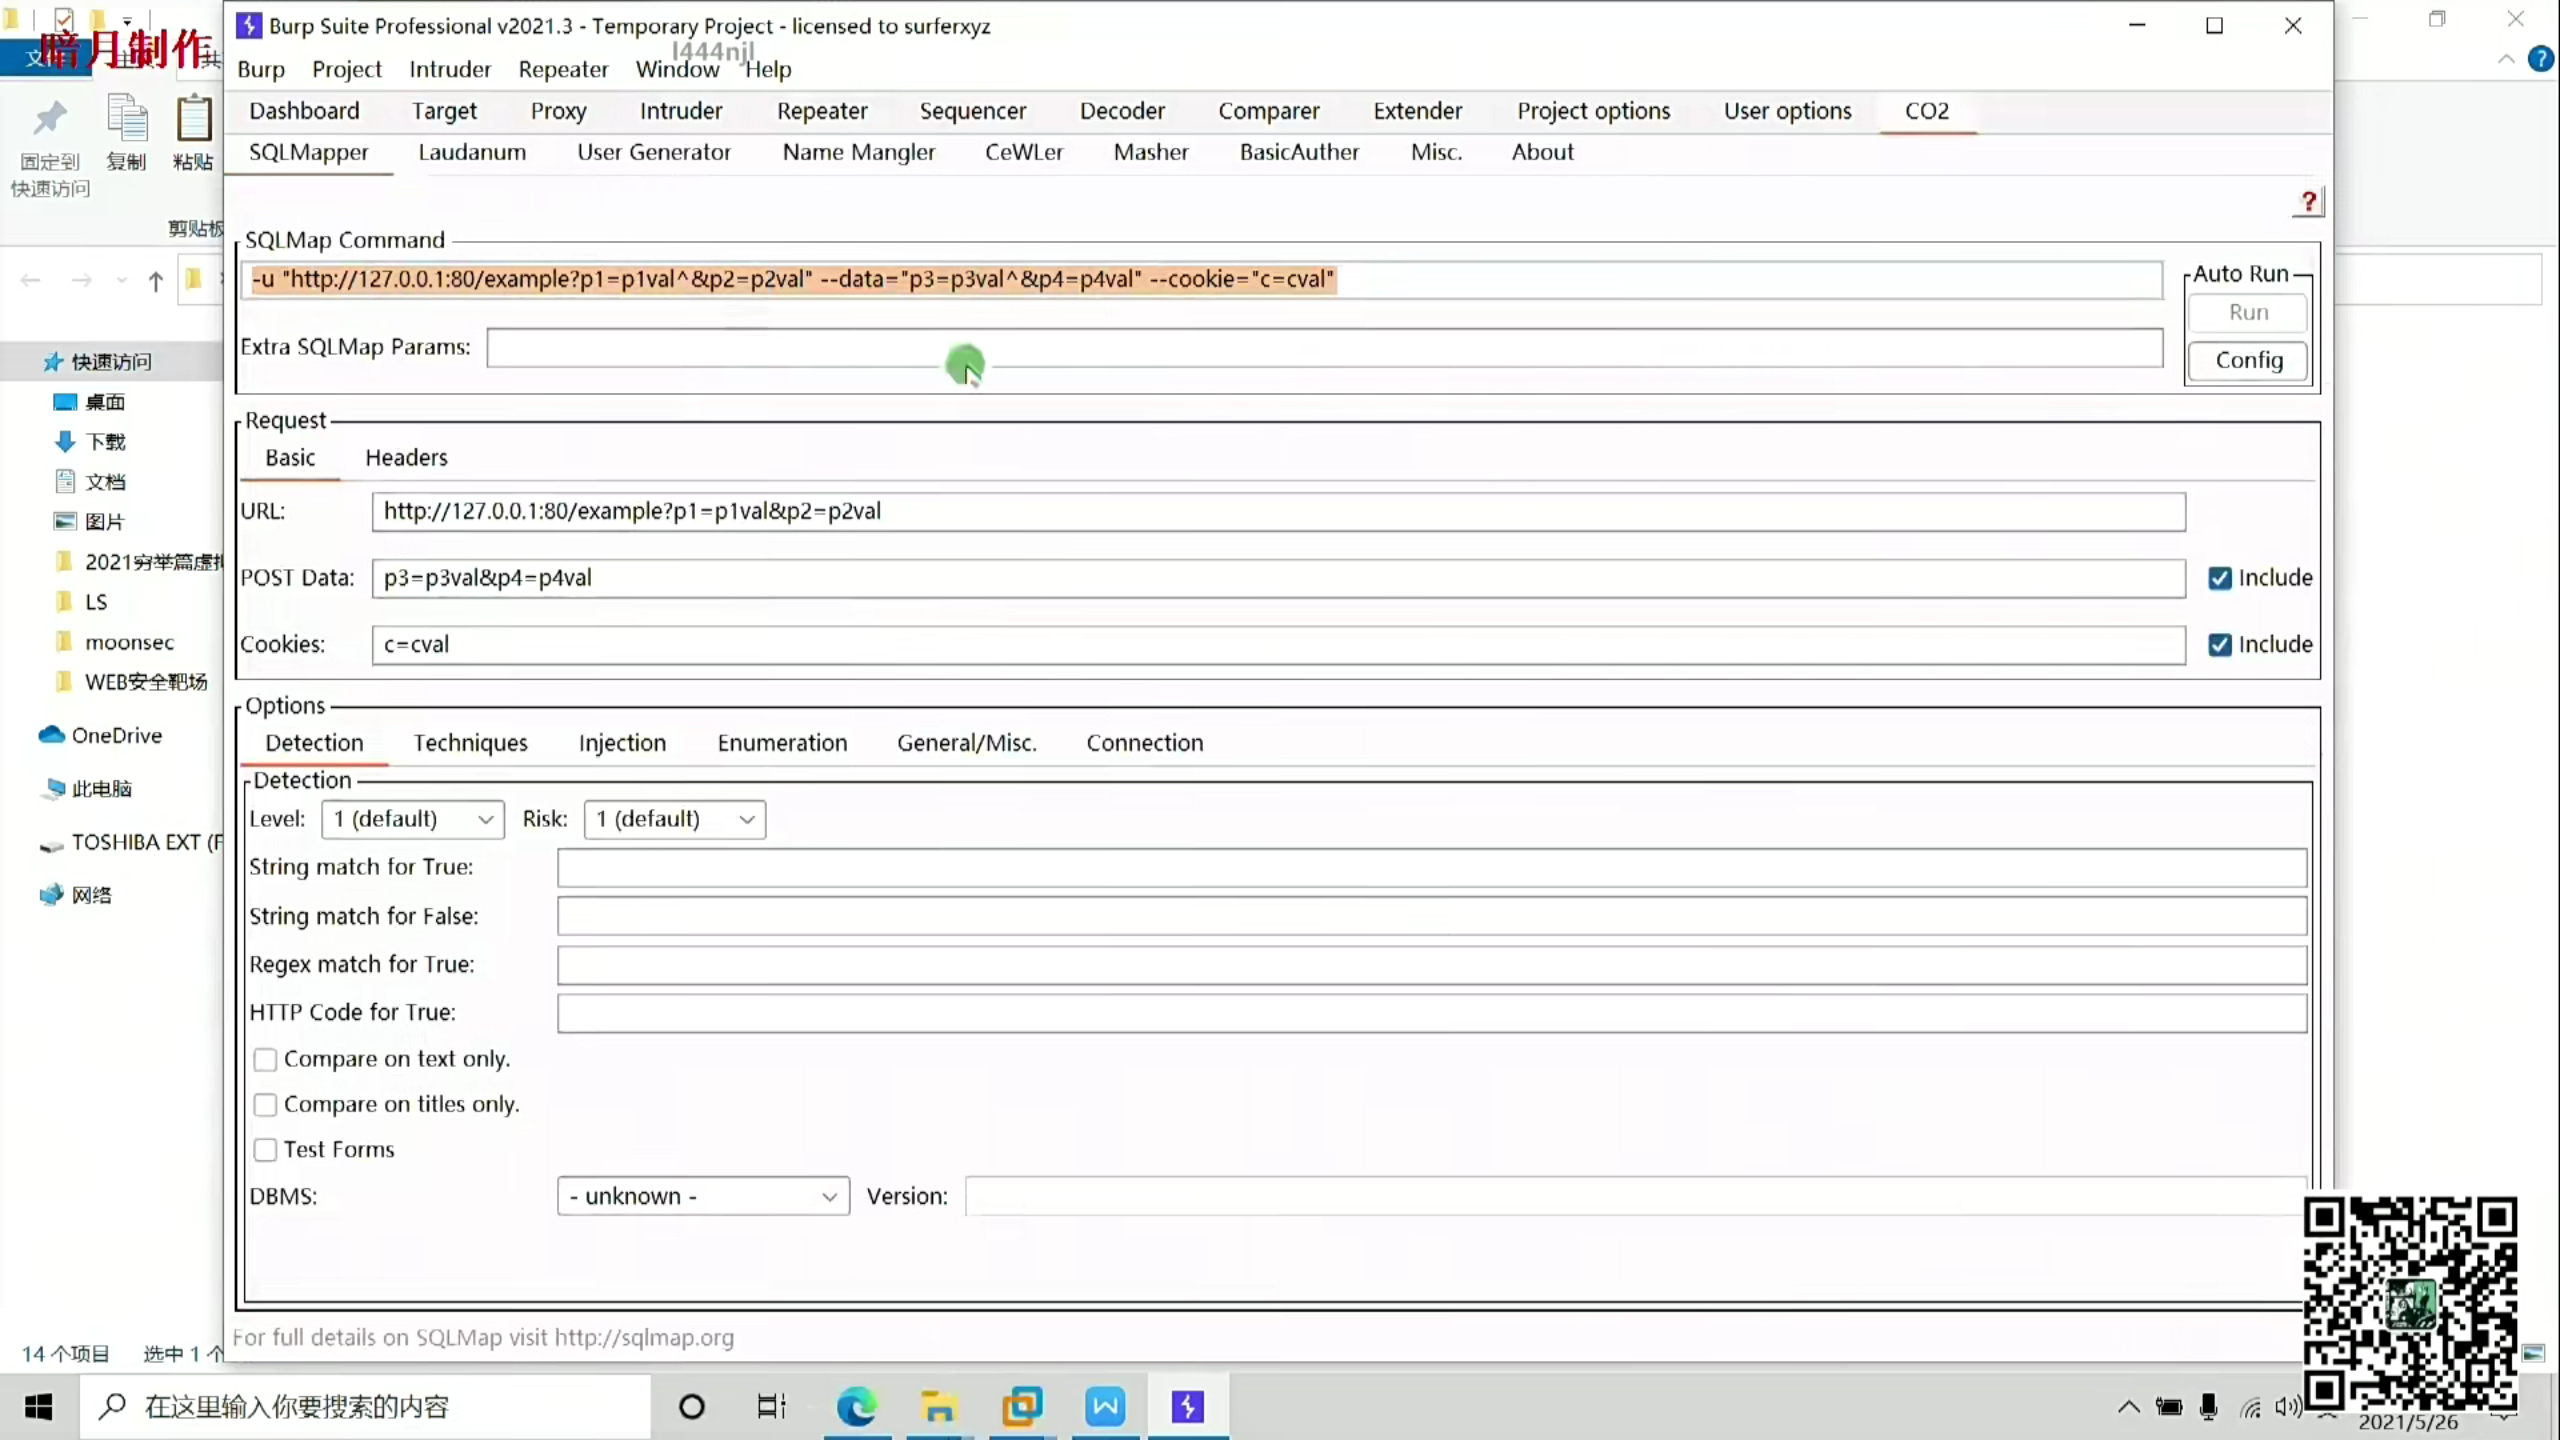The height and width of the screenshot is (1440, 2560).
Task: Switch to the Laudanum tab
Action: (x=472, y=152)
